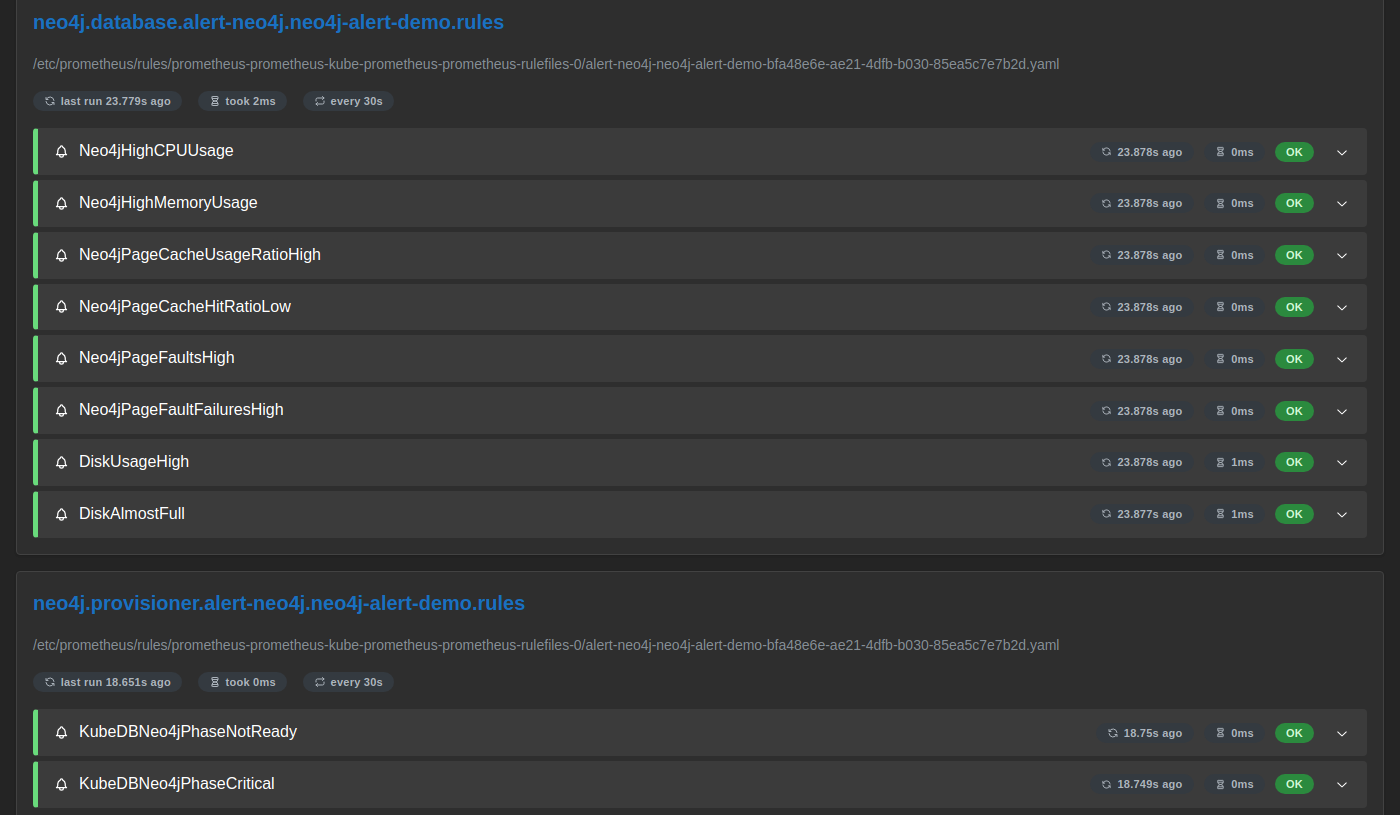Expand the DiskUsageHigh rule chevron
This screenshot has height=815, width=1400.
tap(1342, 462)
